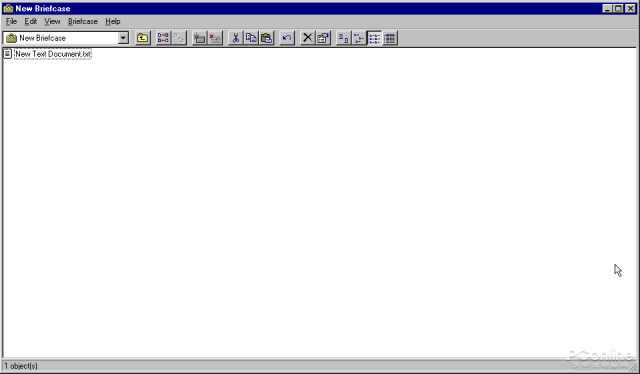Open Properties from the toolbar icon
The width and height of the screenshot is (640, 374).
click(x=323, y=38)
